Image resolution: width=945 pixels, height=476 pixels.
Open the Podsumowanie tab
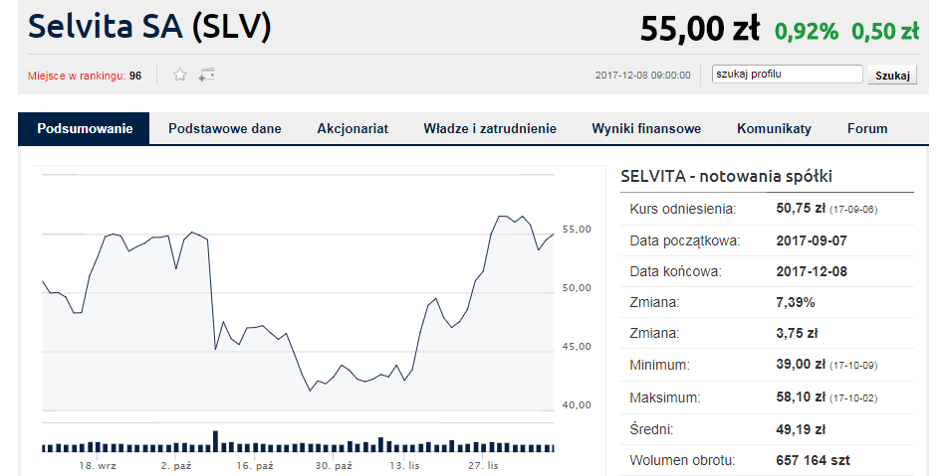[85, 129]
